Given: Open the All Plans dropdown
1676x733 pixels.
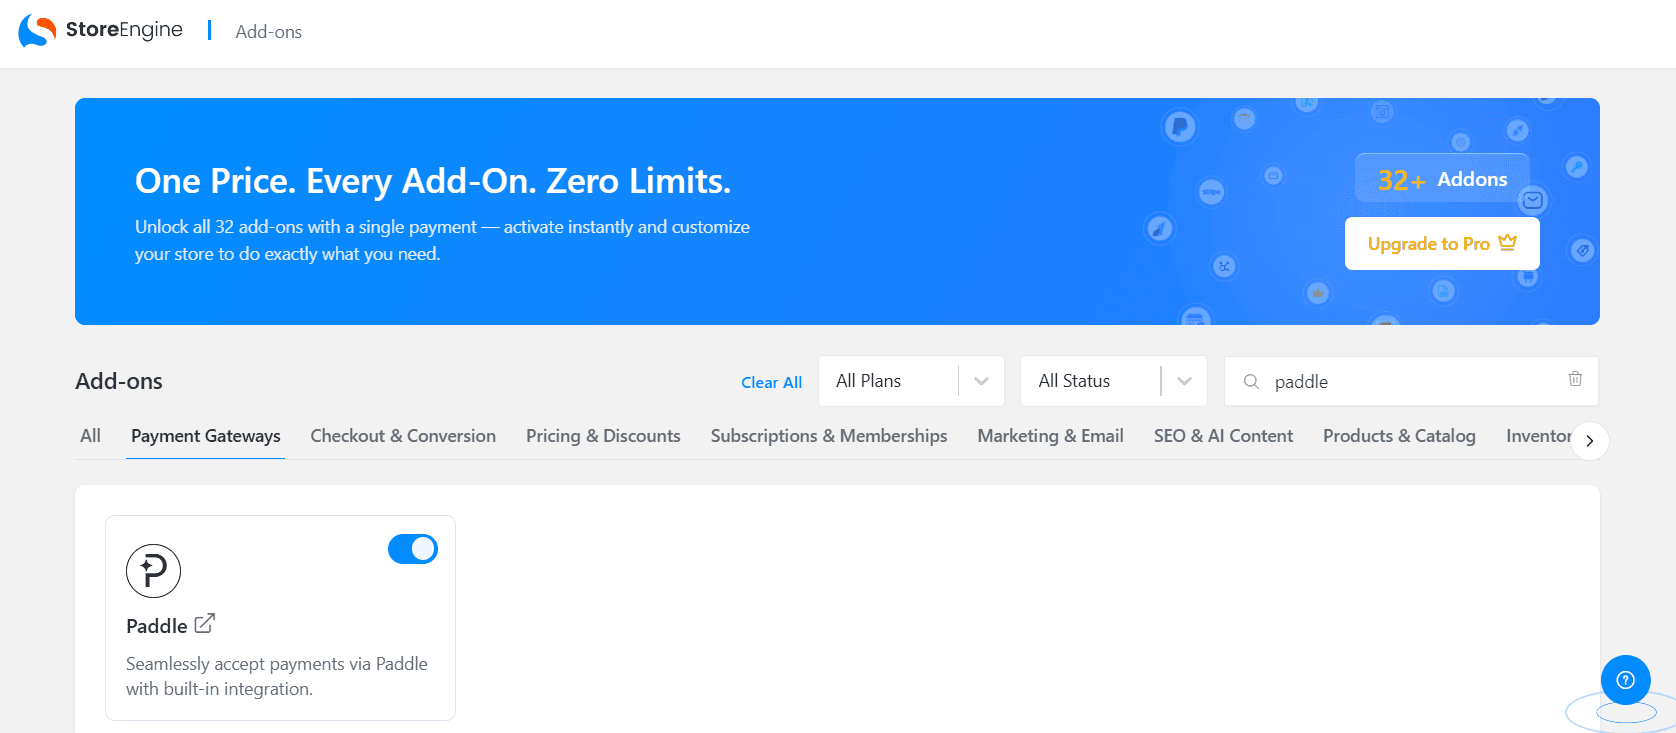Looking at the screenshot, I should point(911,381).
